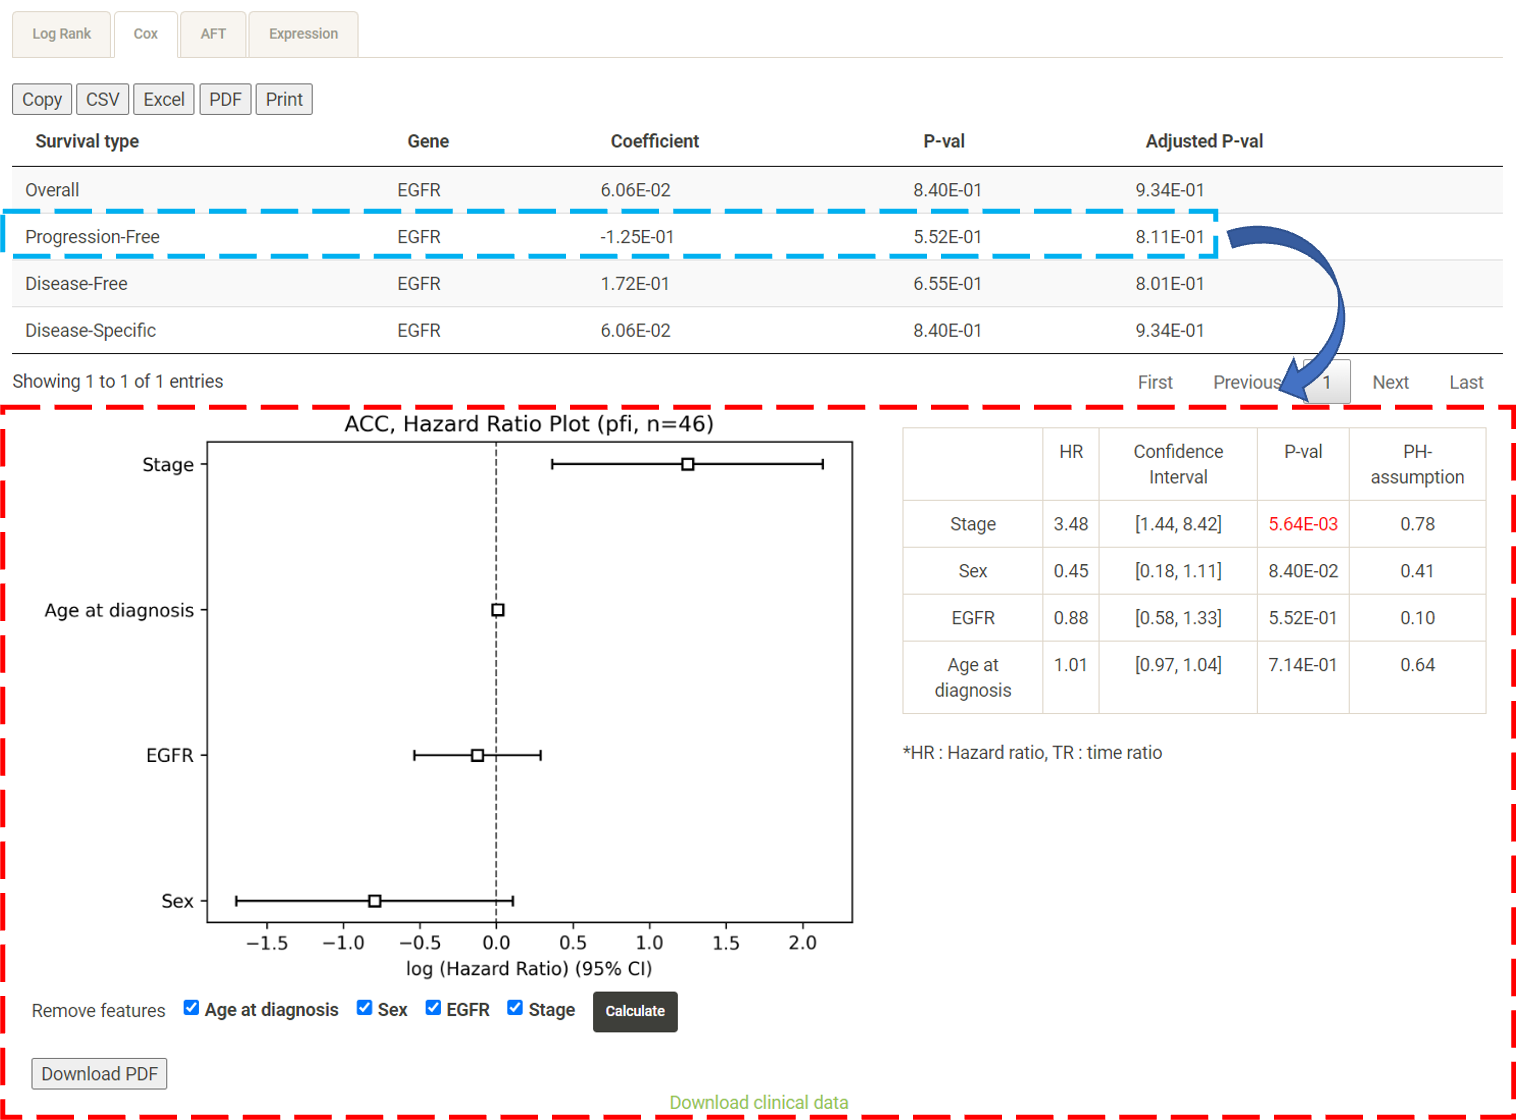Open the Download clinical data link

tap(758, 1102)
